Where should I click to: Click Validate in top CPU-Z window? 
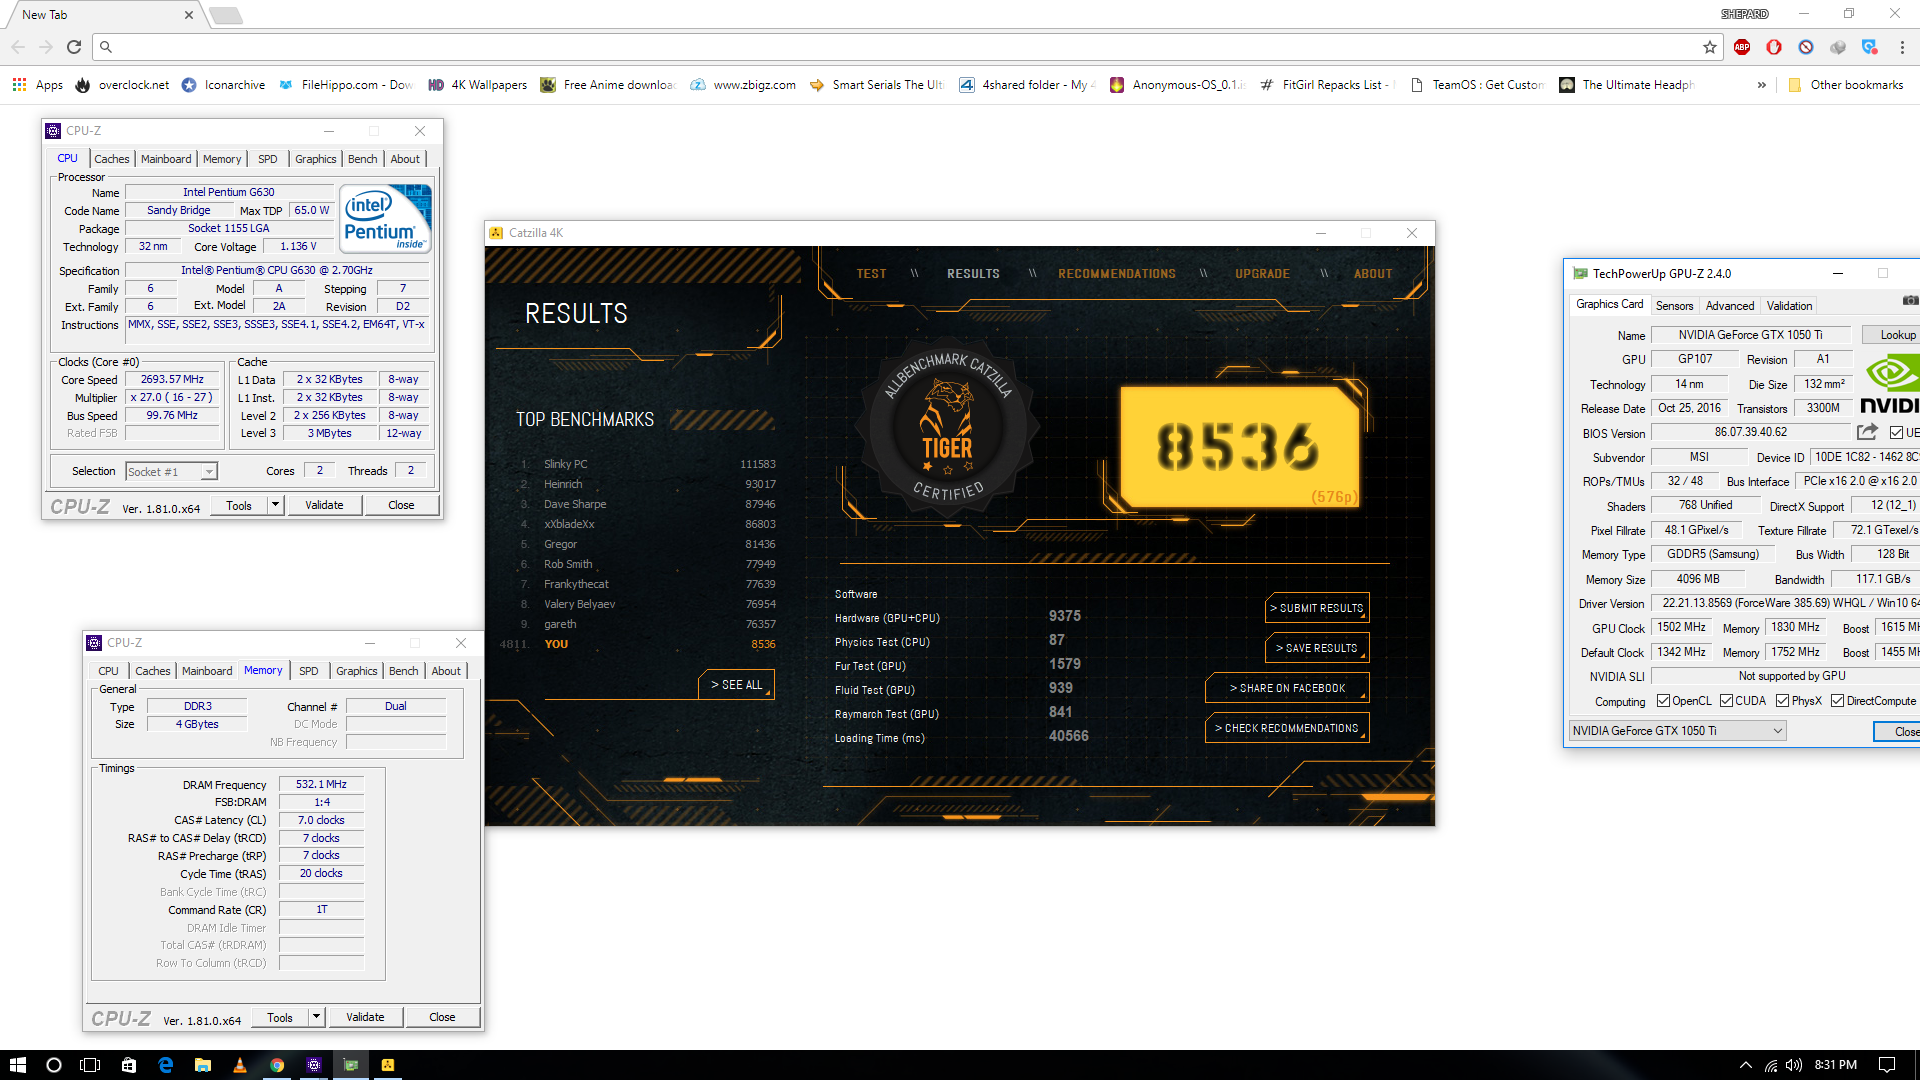(x=324, y=505)
